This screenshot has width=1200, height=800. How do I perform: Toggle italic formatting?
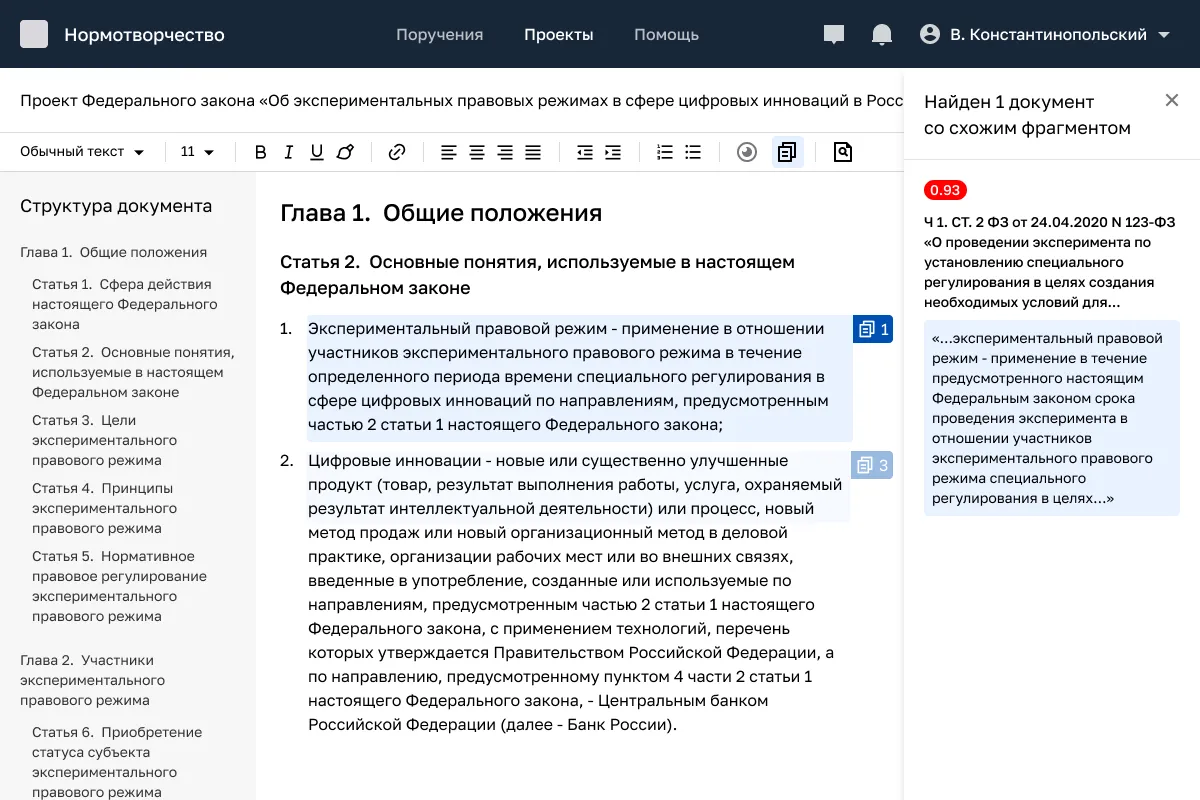pos(289,152)
